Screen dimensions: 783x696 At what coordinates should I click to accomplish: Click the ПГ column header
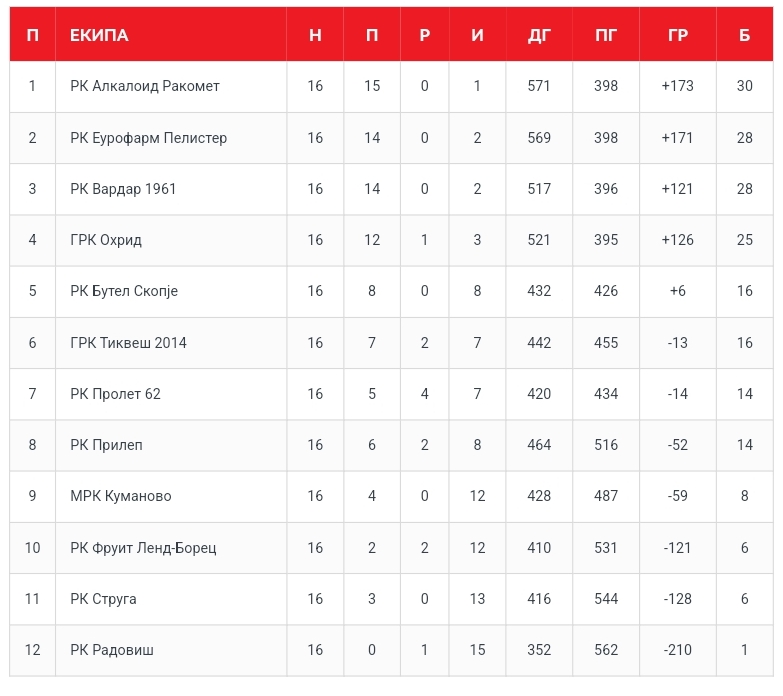pyautogui.click(x=606, y=35)
